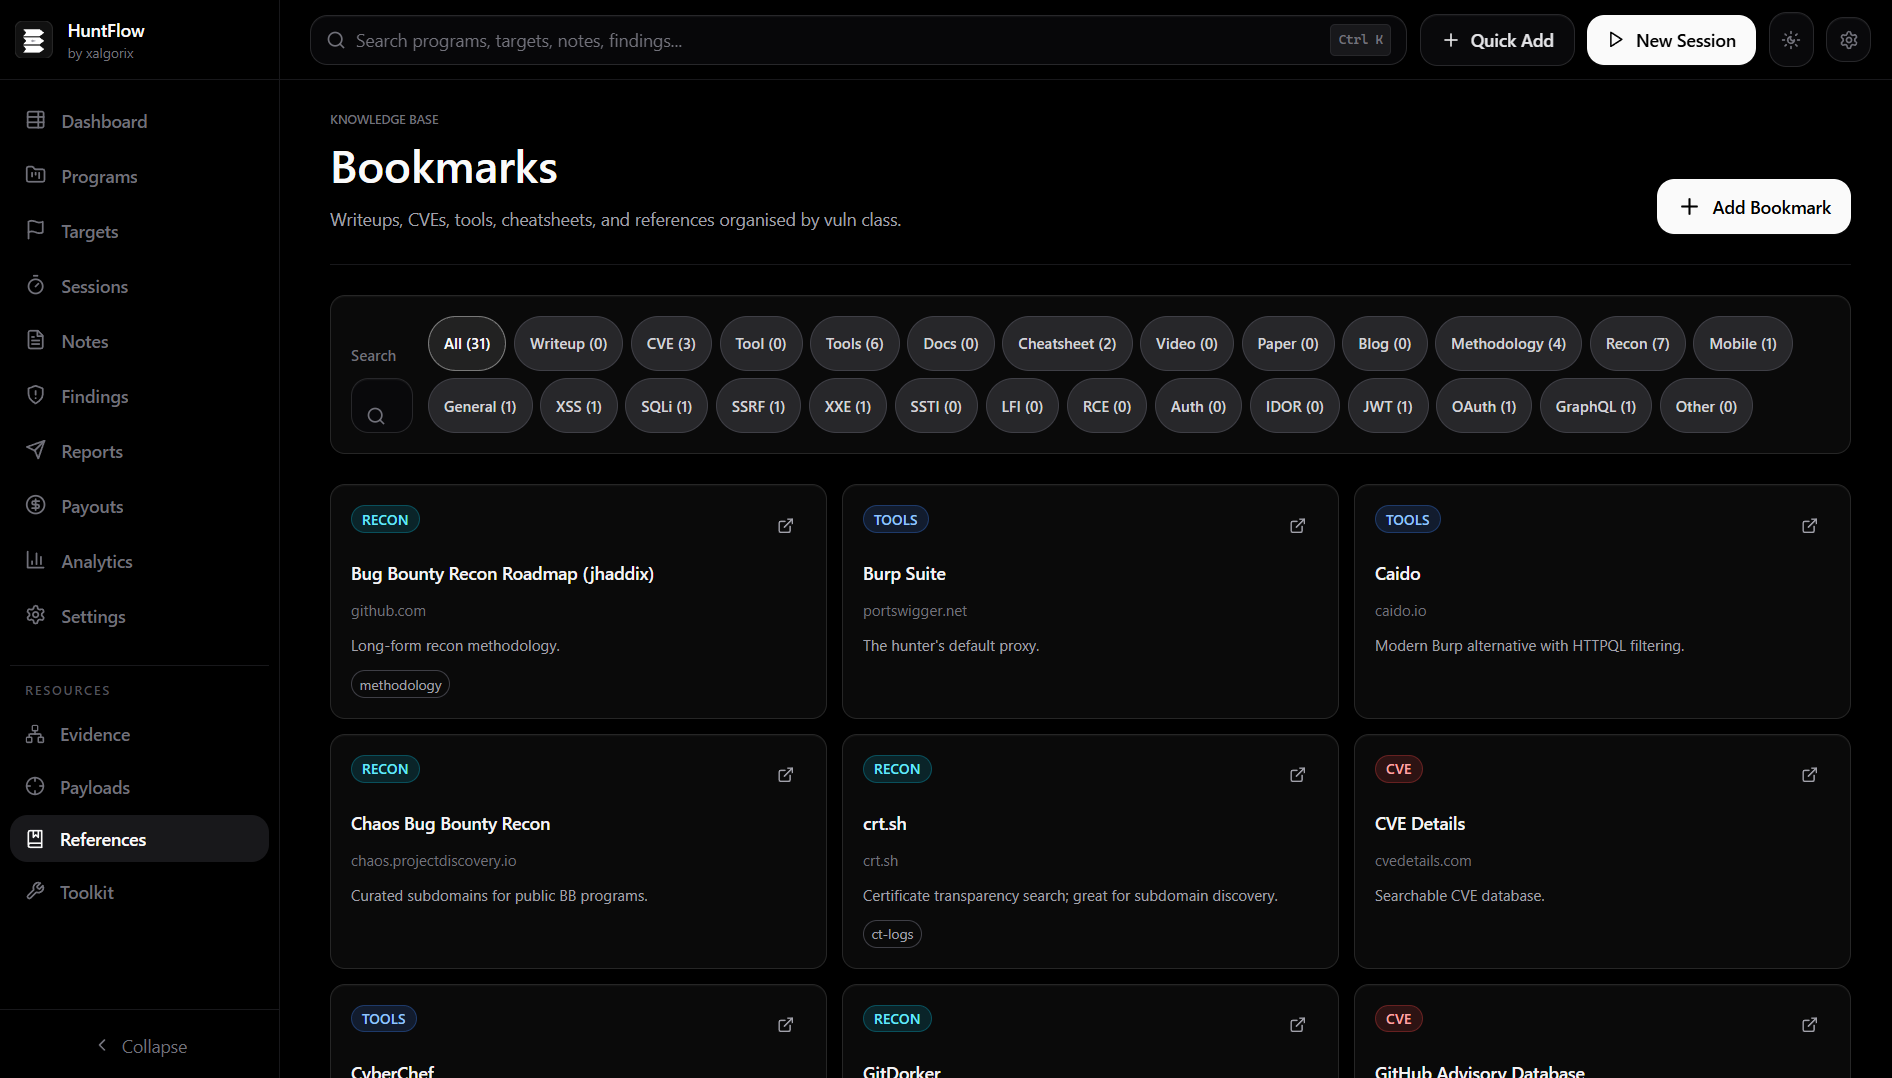Filter bookmarks by CVE (3)
1892x1078 pixels.
671,344
